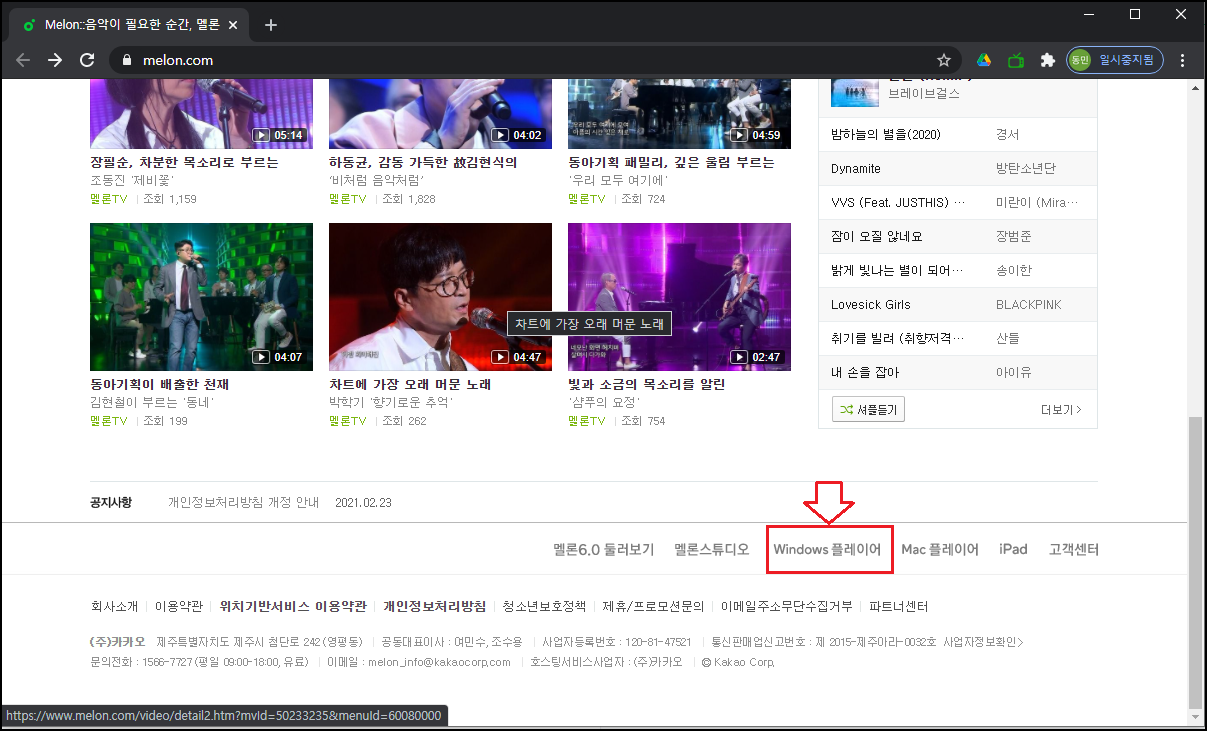The image size is (1207, 731).
Task: Open video title 장필순, 차분한 목소리로 부르는
Action: (x=184, y=162)
